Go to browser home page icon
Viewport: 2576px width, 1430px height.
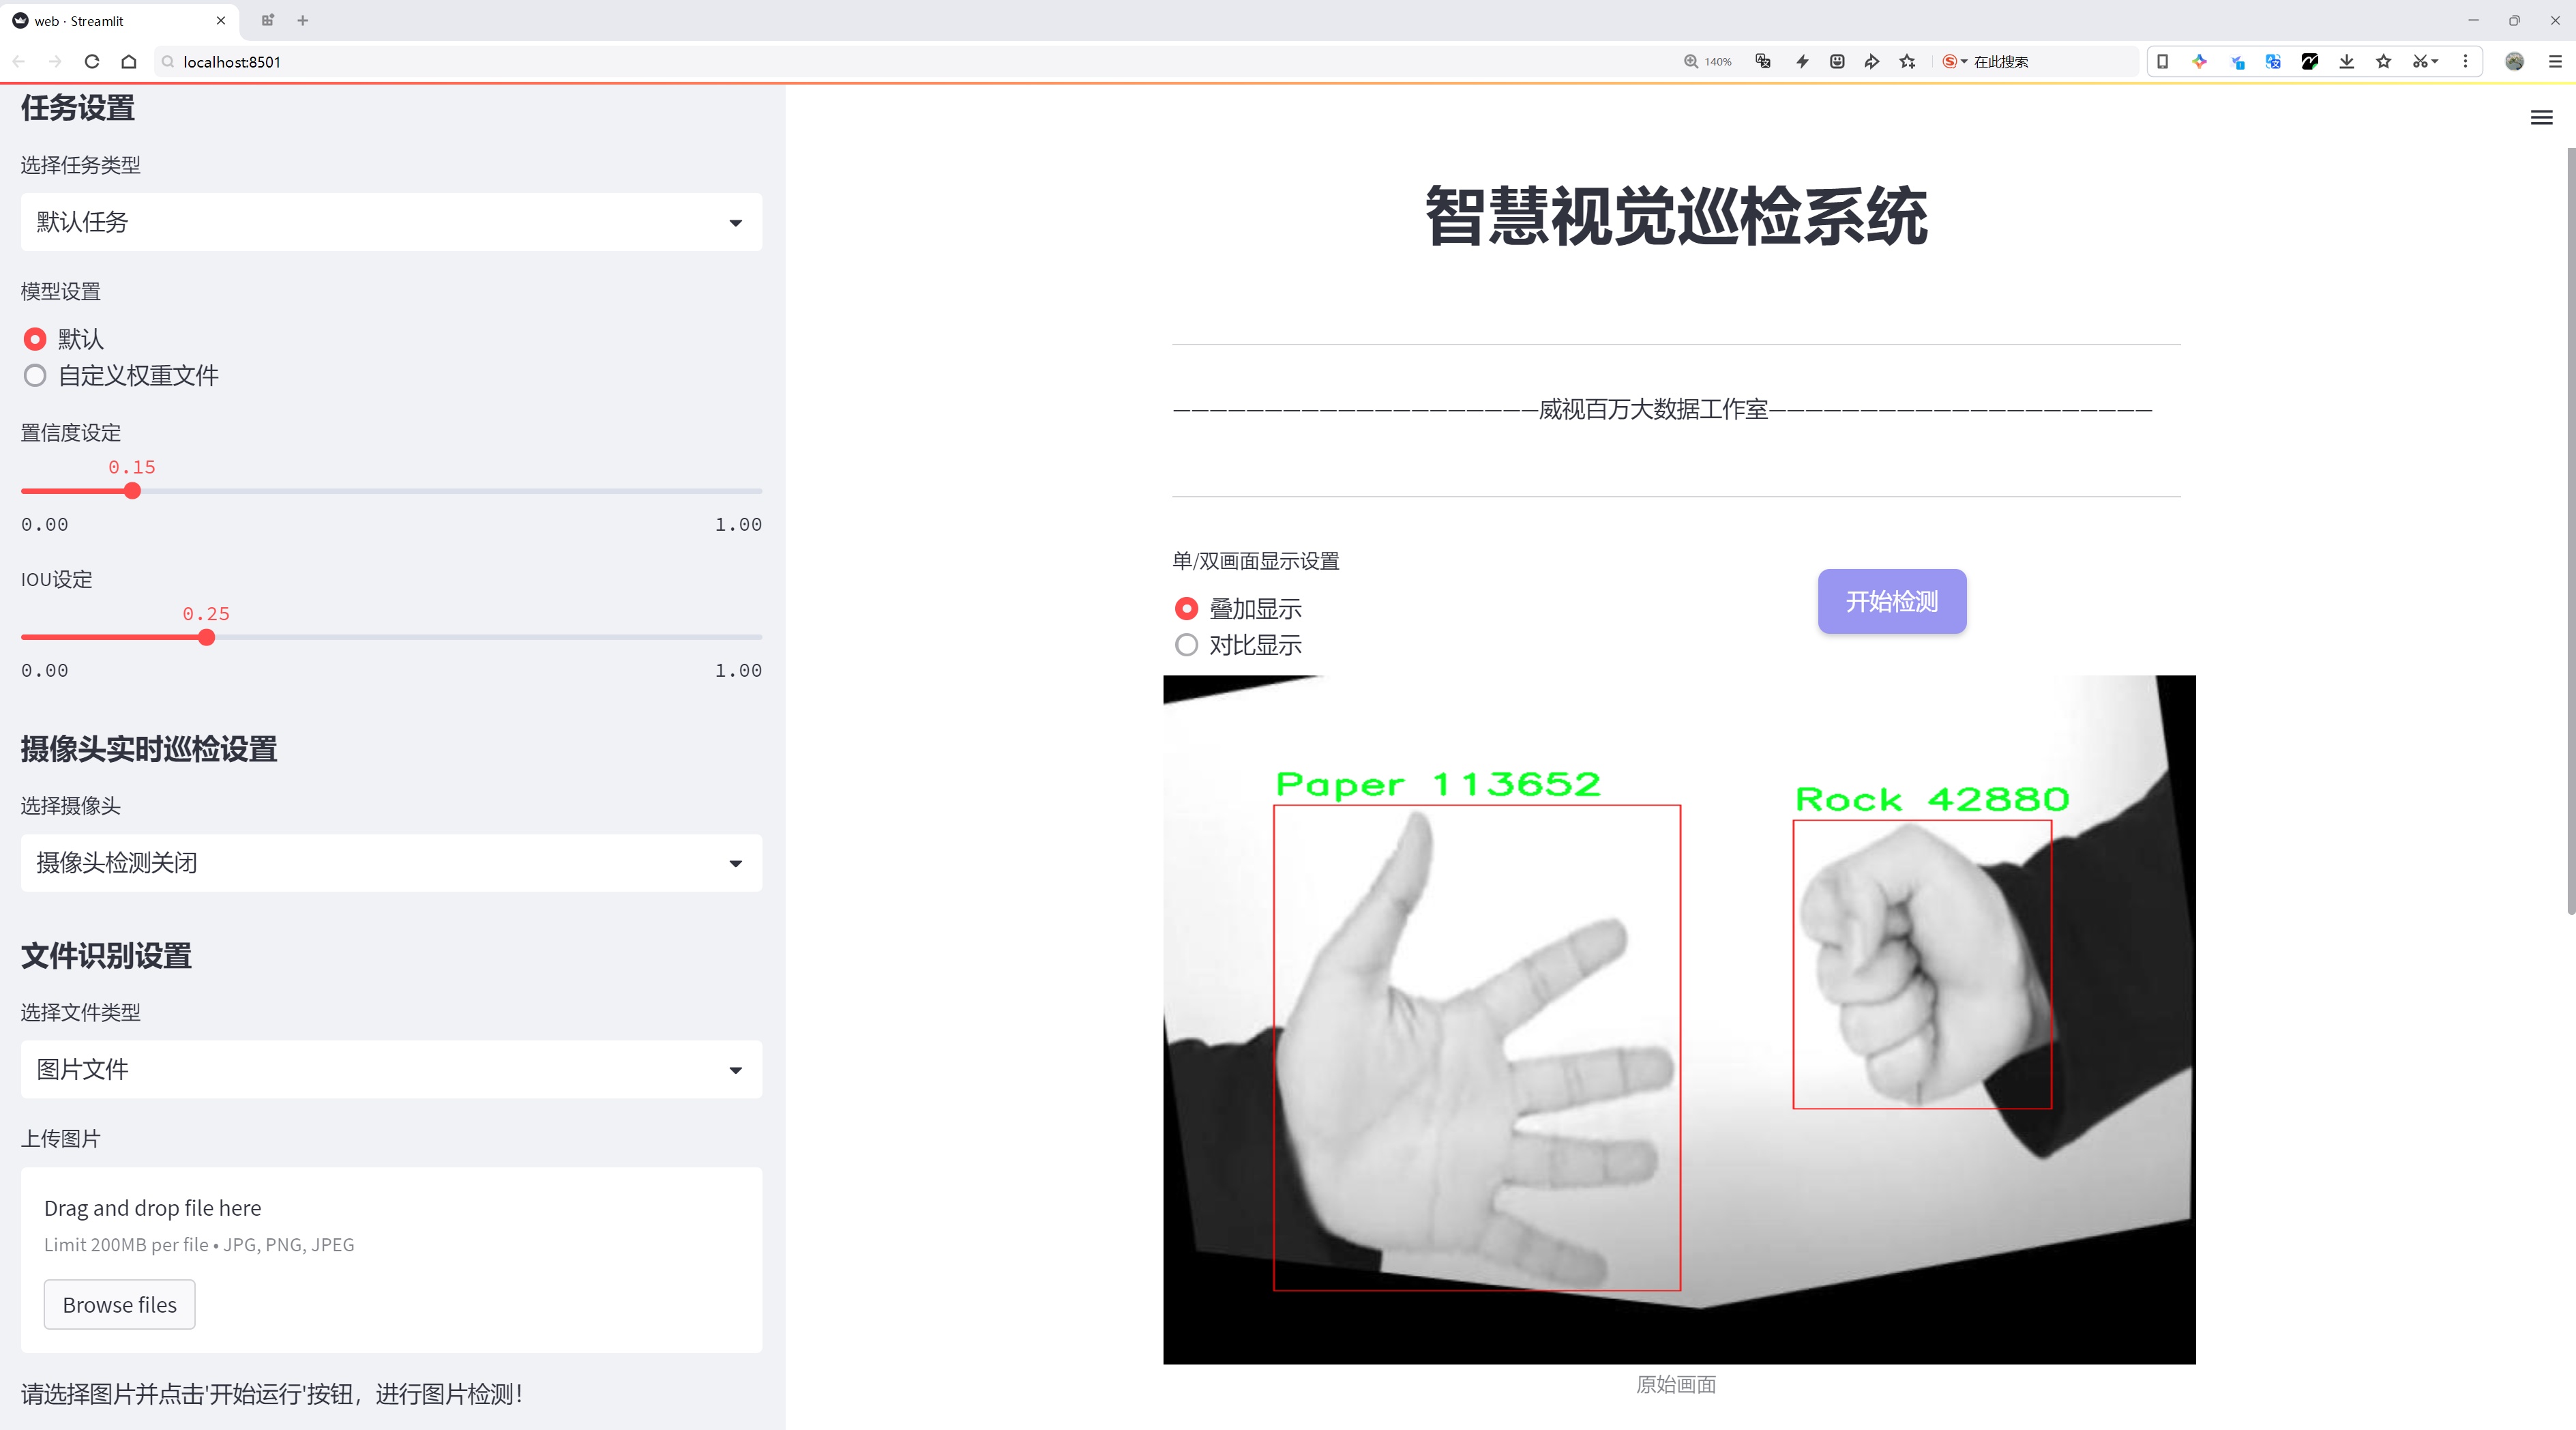(129, 62)
